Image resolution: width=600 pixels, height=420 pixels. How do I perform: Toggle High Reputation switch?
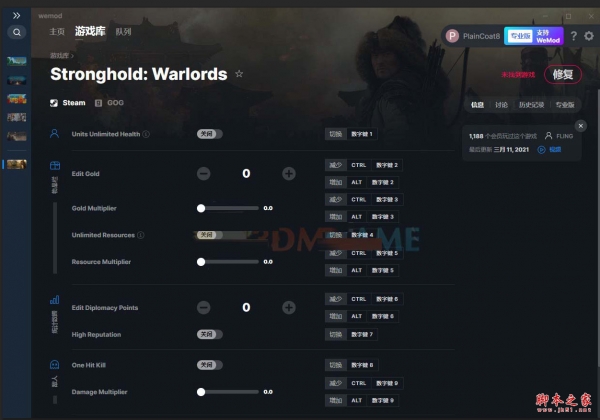pyautogui.click(x=209, y=334)
